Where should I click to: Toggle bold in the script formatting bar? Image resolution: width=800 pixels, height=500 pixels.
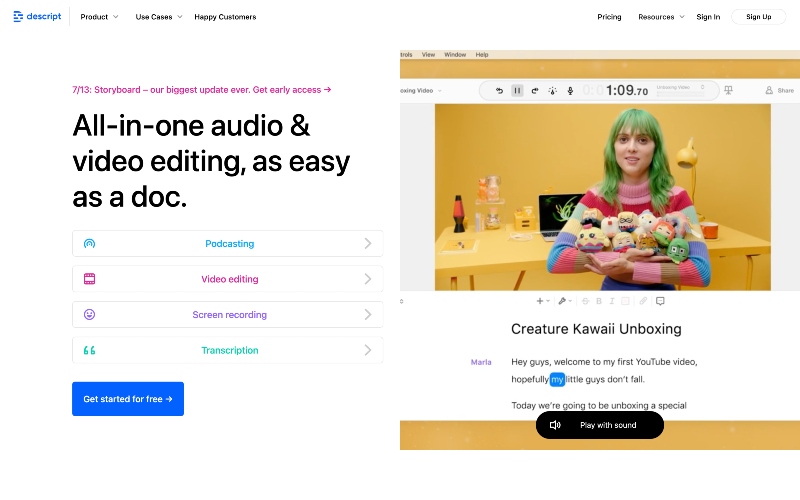click(599, 301)
